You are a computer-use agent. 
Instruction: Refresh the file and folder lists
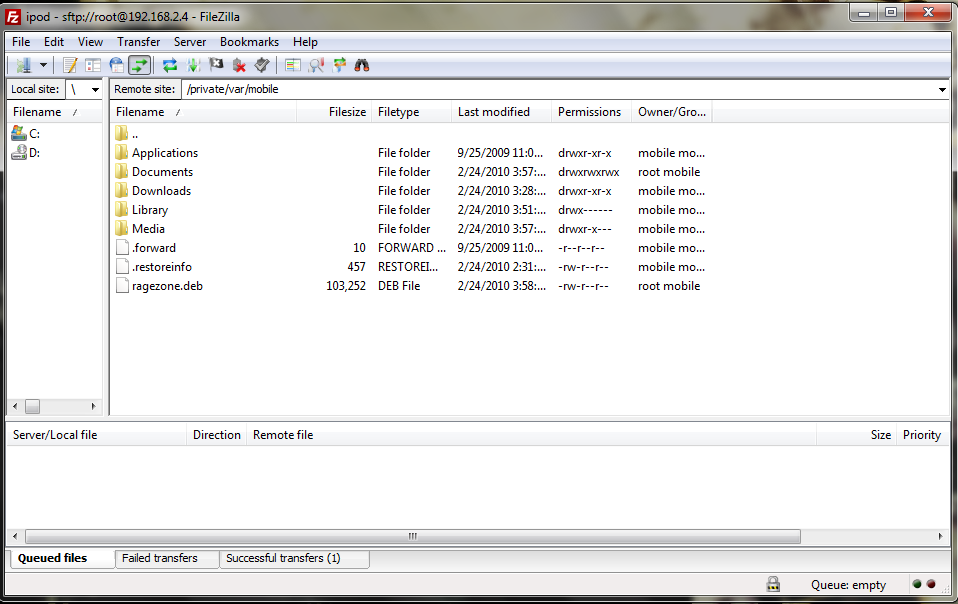(169, 65)
